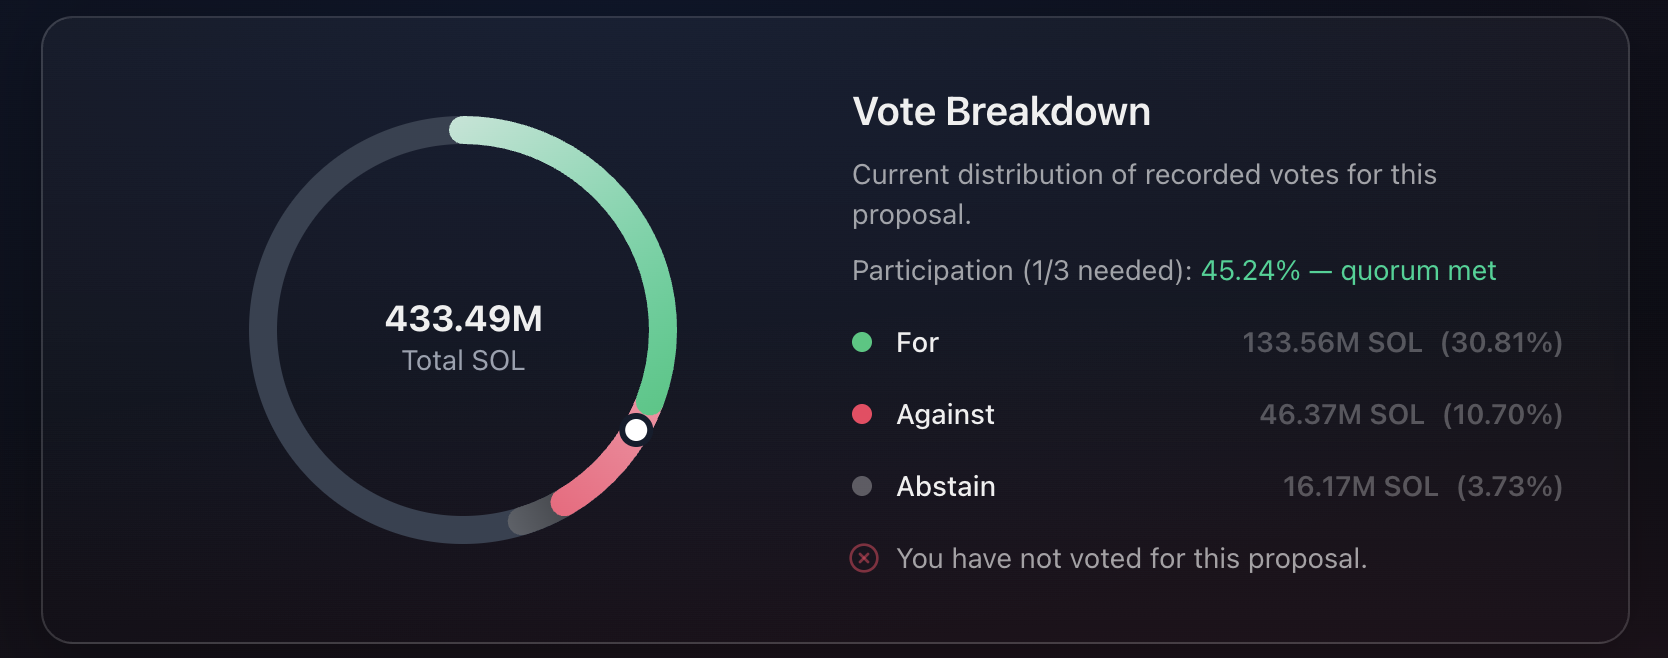Viewport: 1668px width, 658px height.
Task: Click the gray Abstain legend dot
Action: tap(862, 486)
